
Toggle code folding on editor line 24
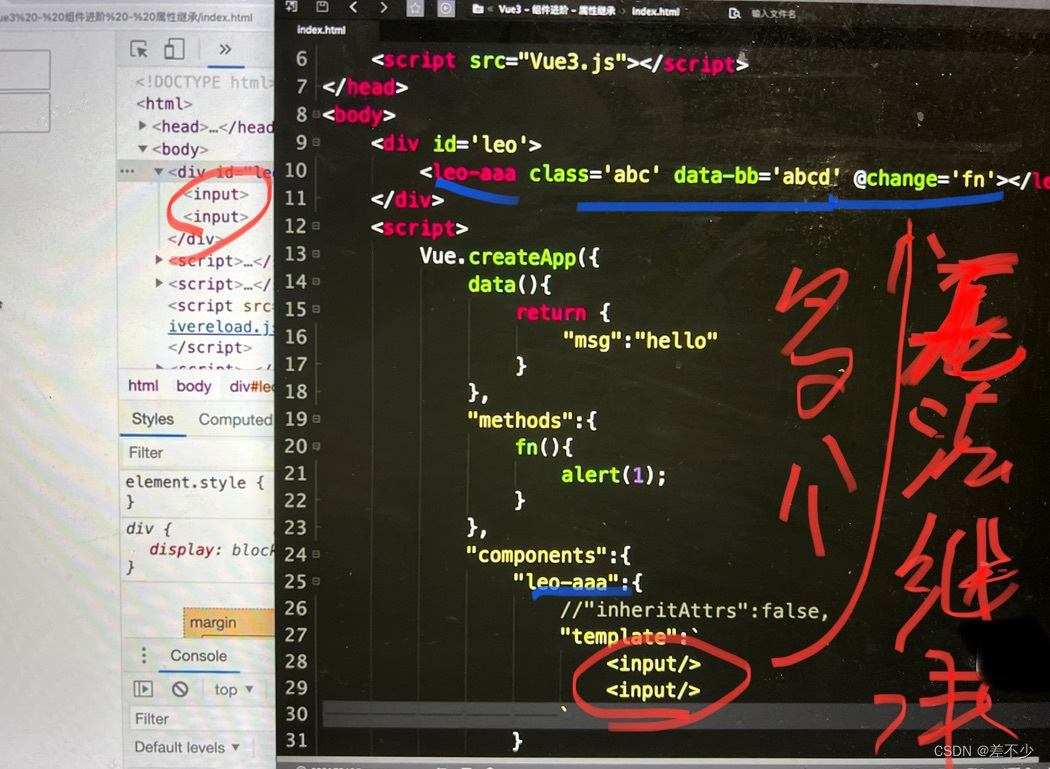click(x=317, y=555)
